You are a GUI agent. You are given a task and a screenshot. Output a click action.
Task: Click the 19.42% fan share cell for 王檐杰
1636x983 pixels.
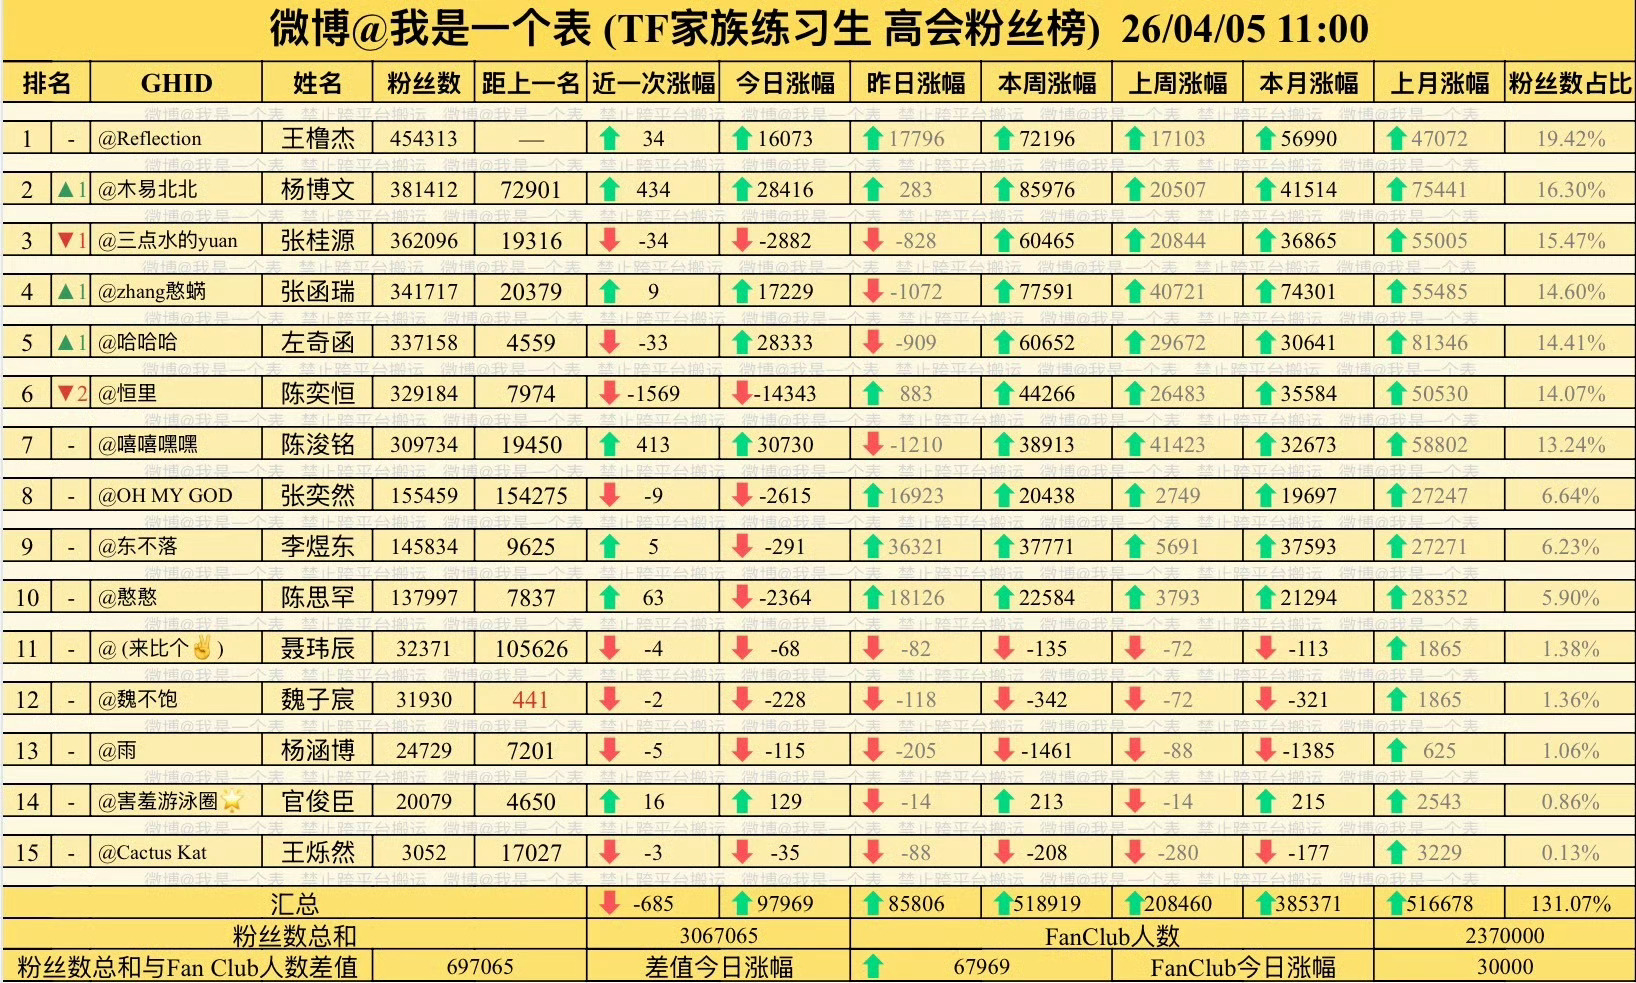coord(1570,137)
